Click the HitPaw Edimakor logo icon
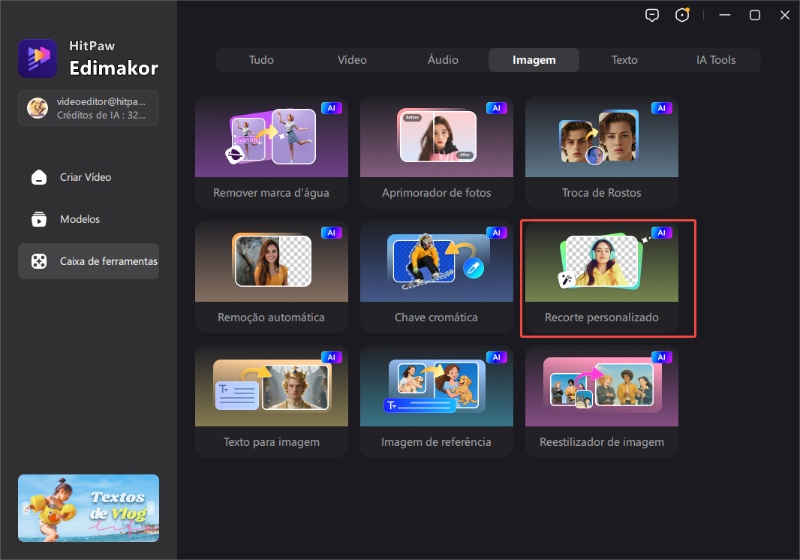The height and width of the screenshot is (560, 800). 38,58
